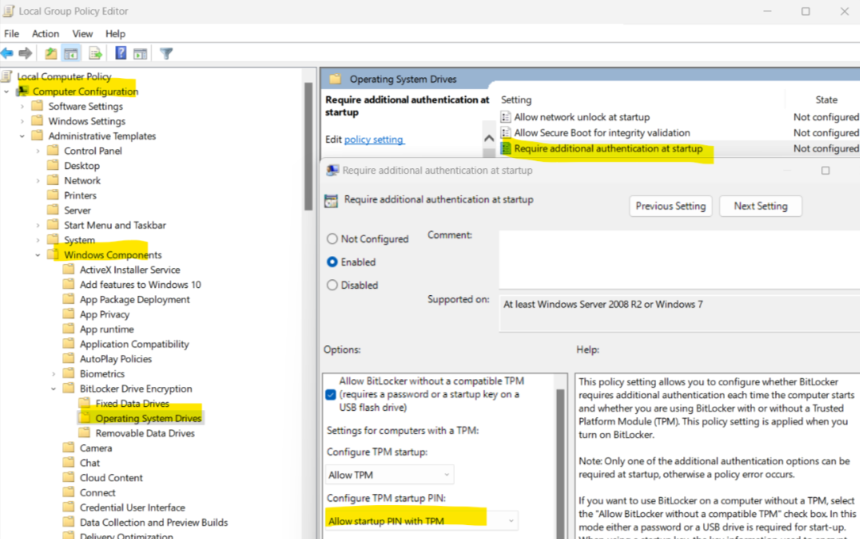Click the Filter funnel toolbar icon

tap(166, 53)
